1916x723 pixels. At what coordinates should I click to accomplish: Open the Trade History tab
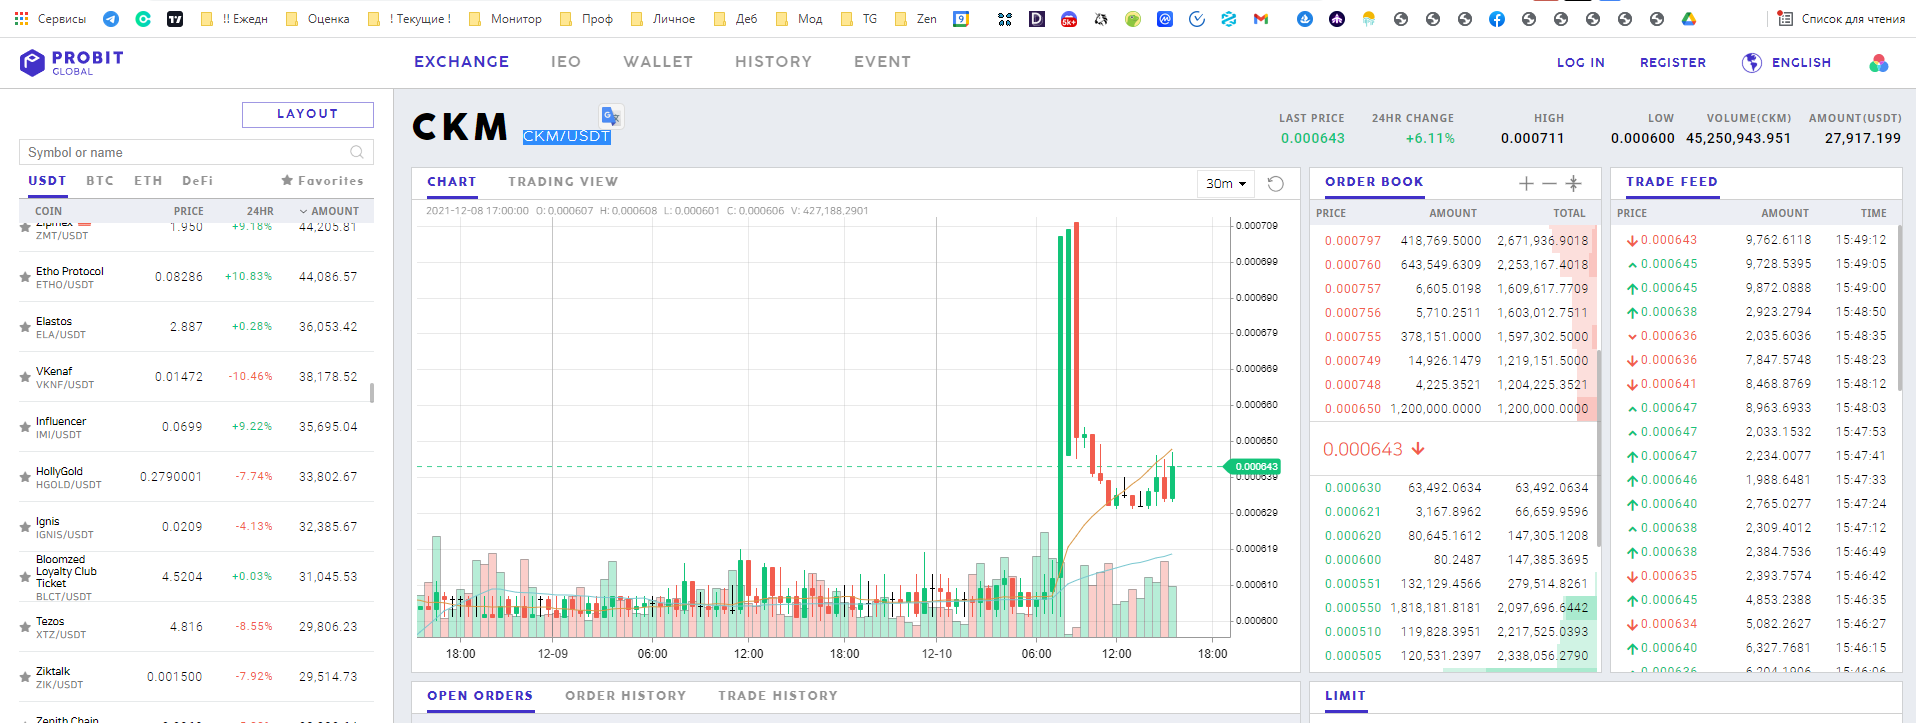pyautogui.click(x=778, y=696)
